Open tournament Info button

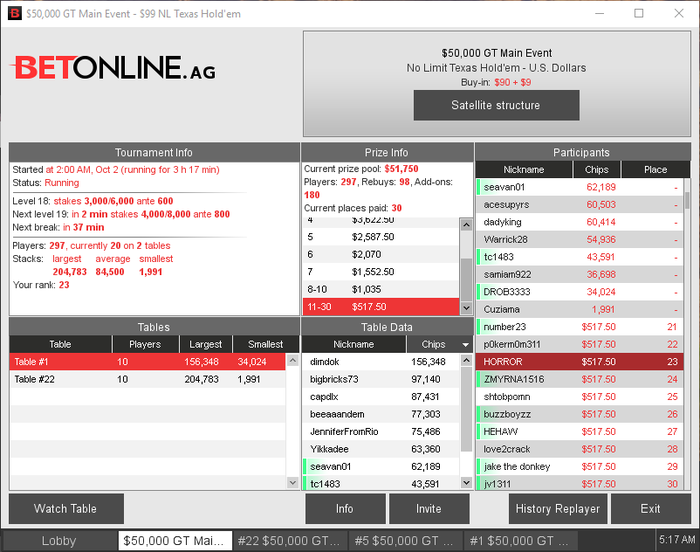[x=345, y=509]
